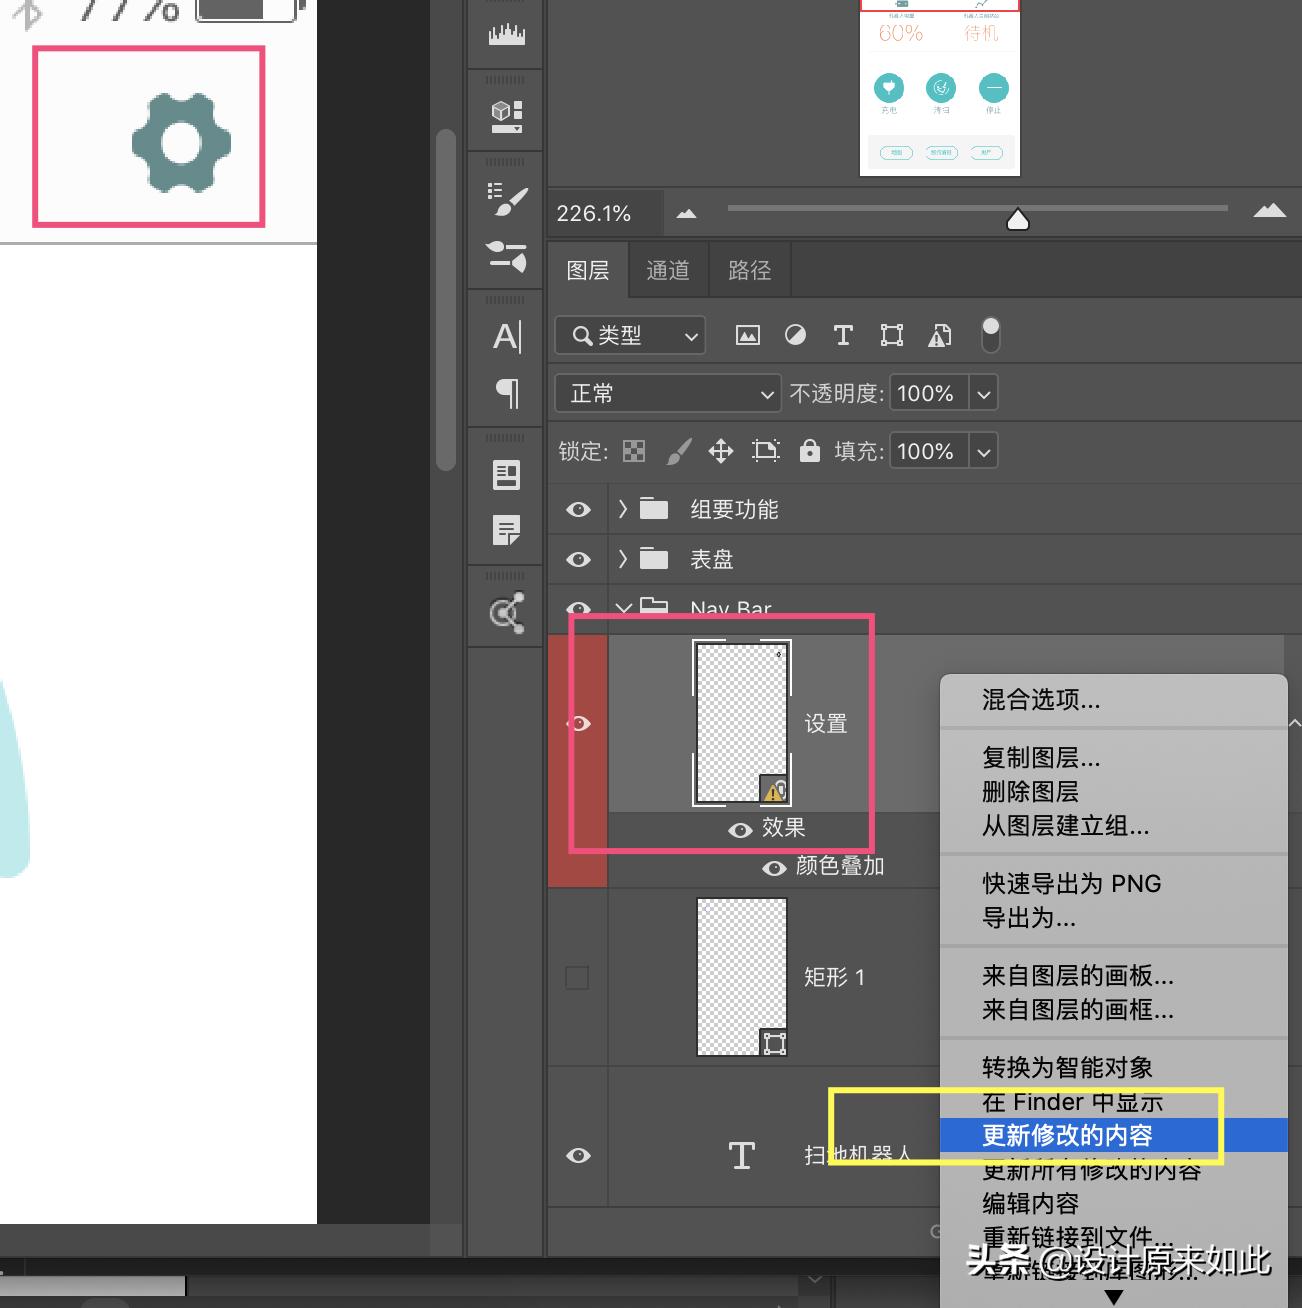Viewport: 1302px width, 1308px height.
Task: Open the Character panel icon
Action: tap(505, 337)
